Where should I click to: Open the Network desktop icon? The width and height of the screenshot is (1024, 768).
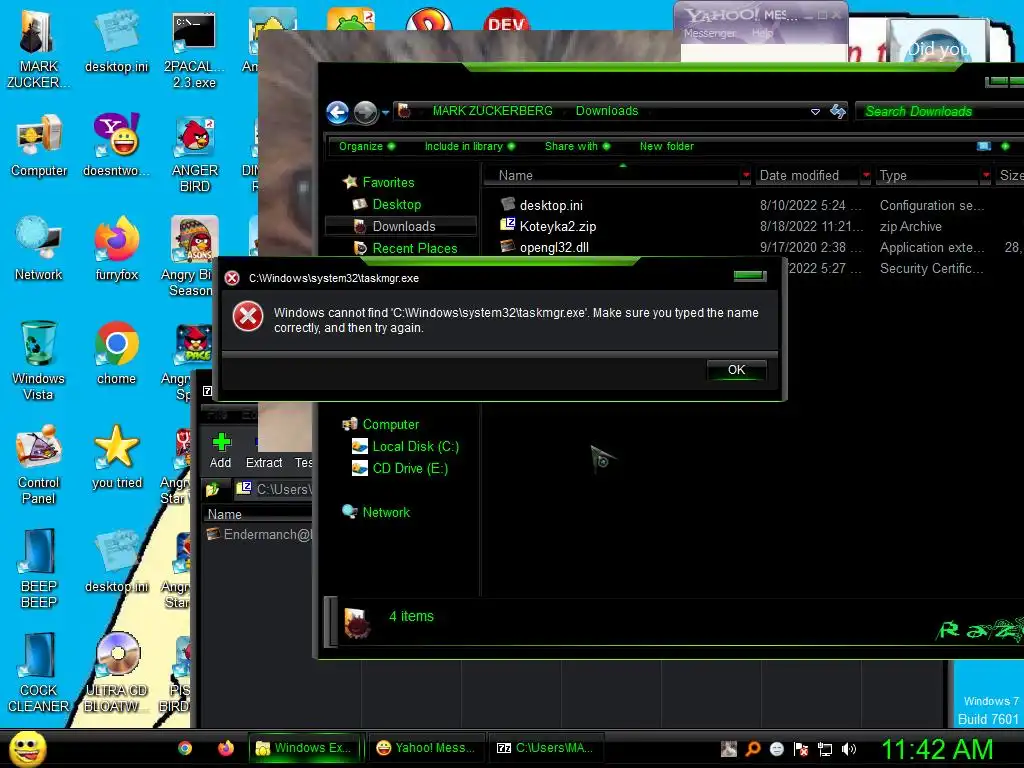pyautogui.click(x=39, y=249)
